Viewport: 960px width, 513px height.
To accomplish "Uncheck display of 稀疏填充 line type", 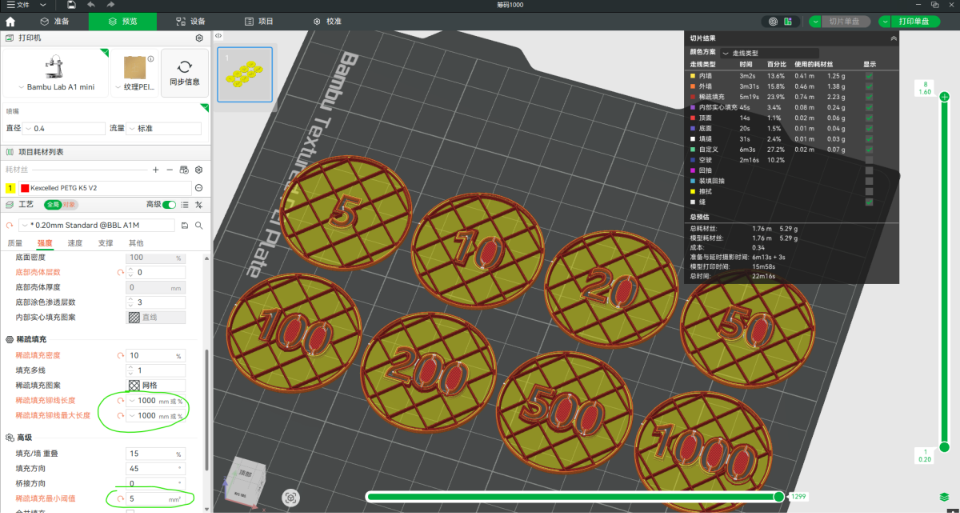I will pos(869,97).
